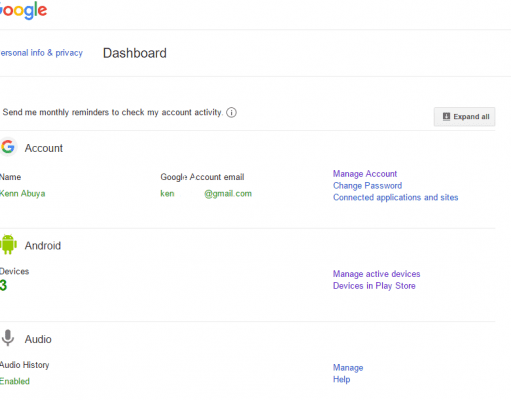Click the info icon beside monthly reminders
Viewport: 511px width, 400px height.
[x=231, y=113]
